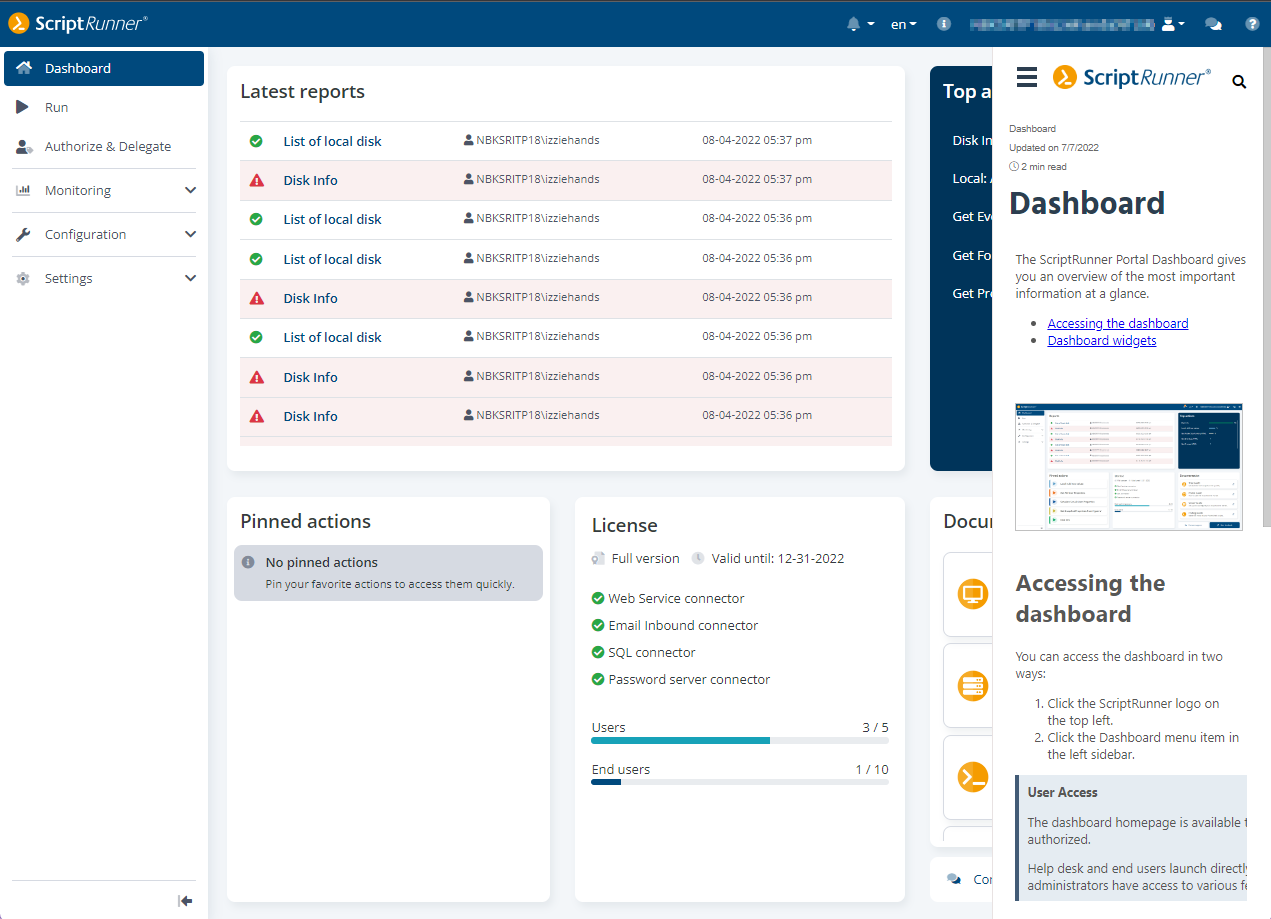Click the dashboard screenshot thumbnail in help panel
Viewport: 1271px width, 919px height.
coord(1128,466)
